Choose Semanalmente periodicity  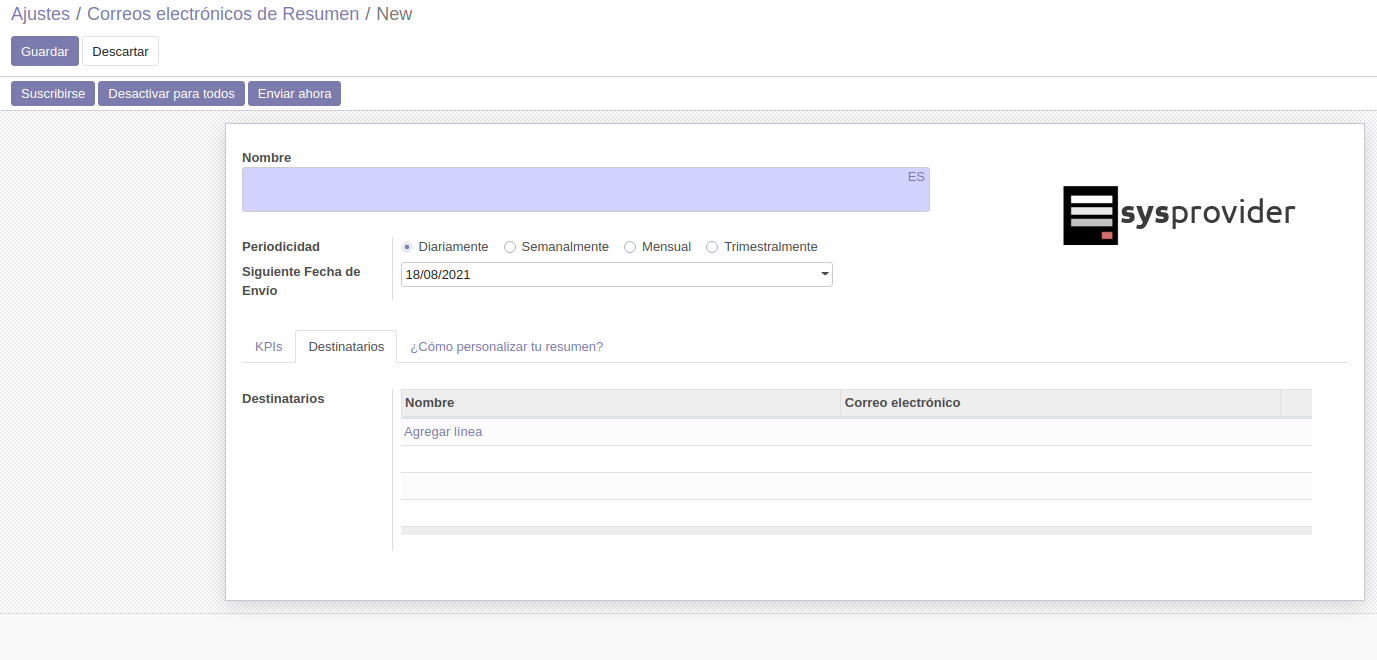pyautogui.click(x=510, y=247)
